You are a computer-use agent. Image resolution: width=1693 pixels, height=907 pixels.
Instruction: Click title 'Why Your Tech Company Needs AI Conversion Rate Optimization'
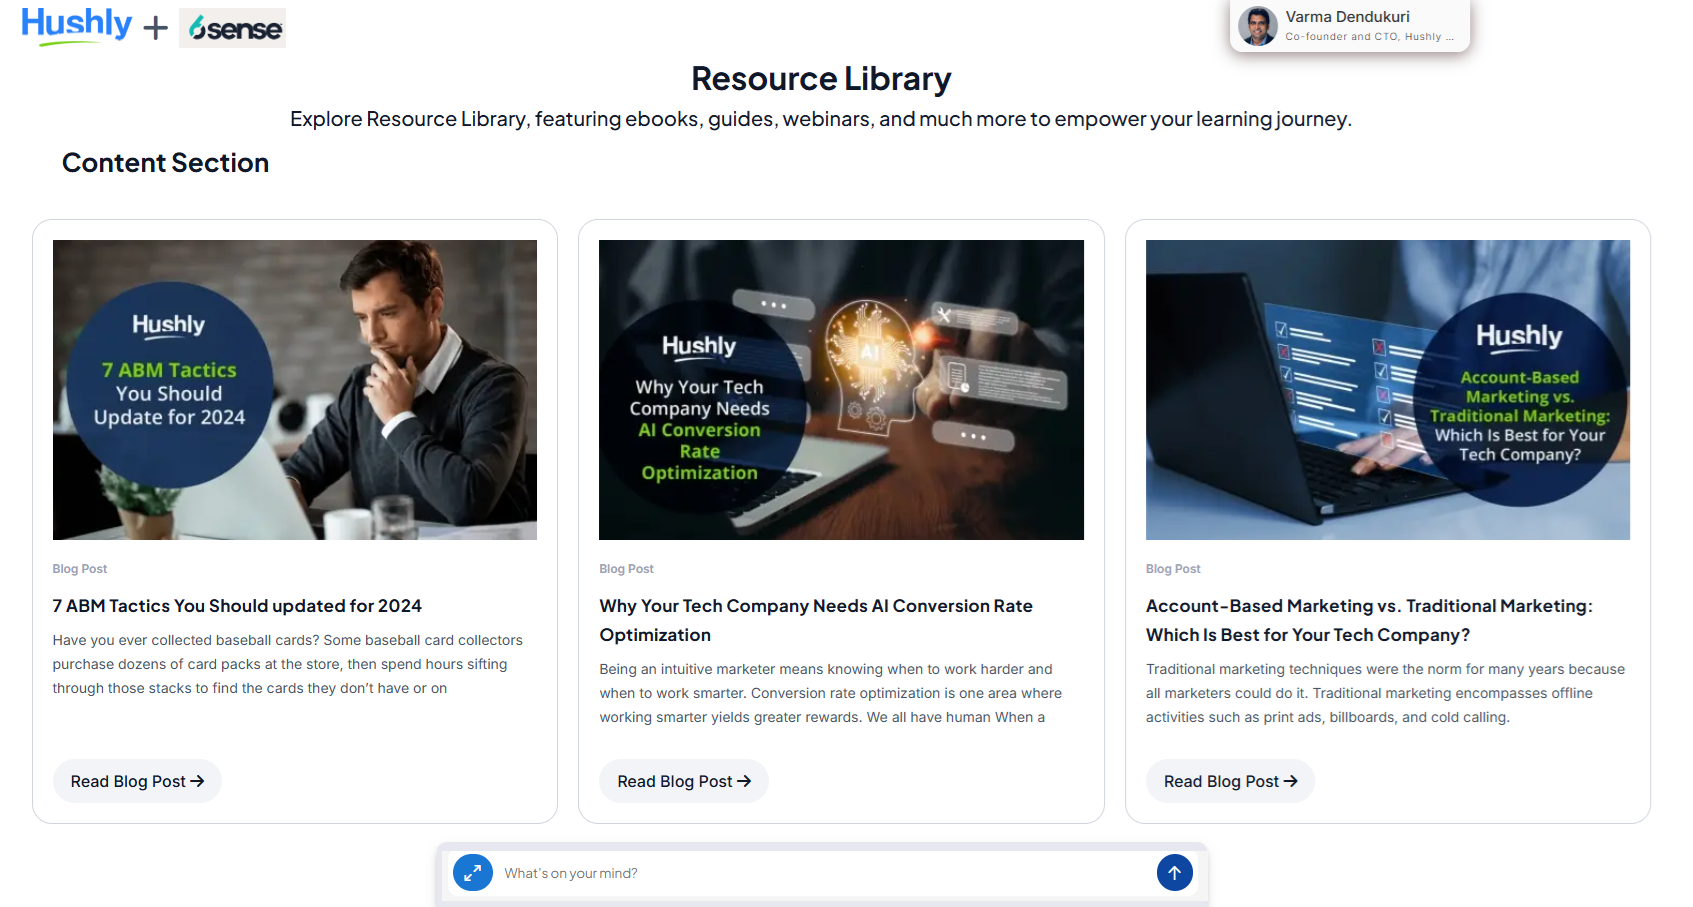[x=816, y=620]
